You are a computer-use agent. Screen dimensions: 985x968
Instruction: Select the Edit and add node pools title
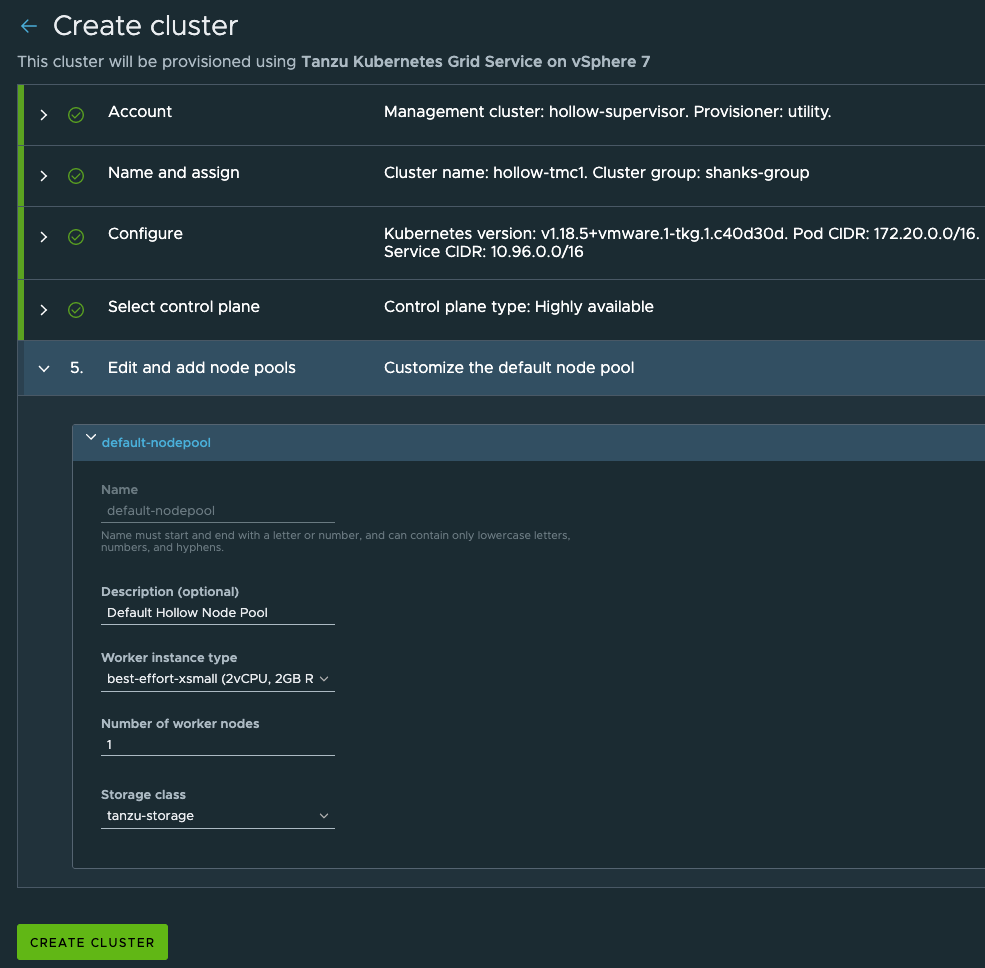[201, 368]
